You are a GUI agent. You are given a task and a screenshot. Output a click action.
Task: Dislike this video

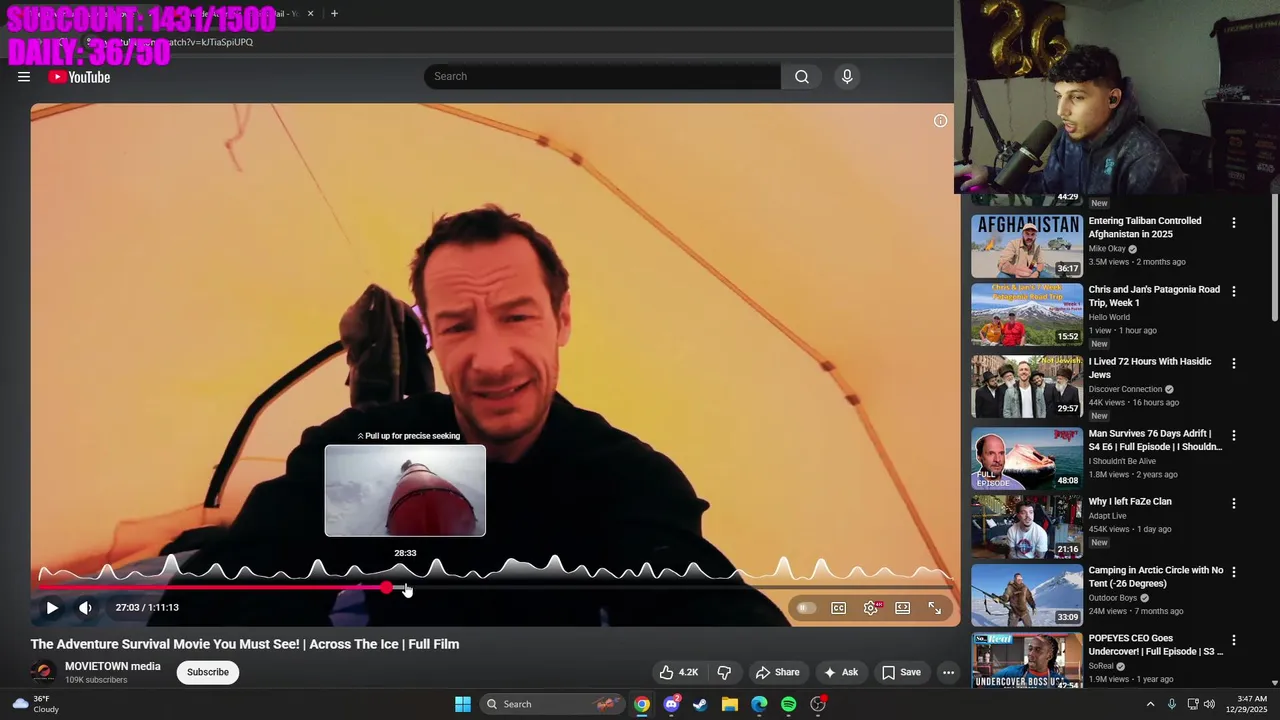pyautogui.click(x=725, y=672)
